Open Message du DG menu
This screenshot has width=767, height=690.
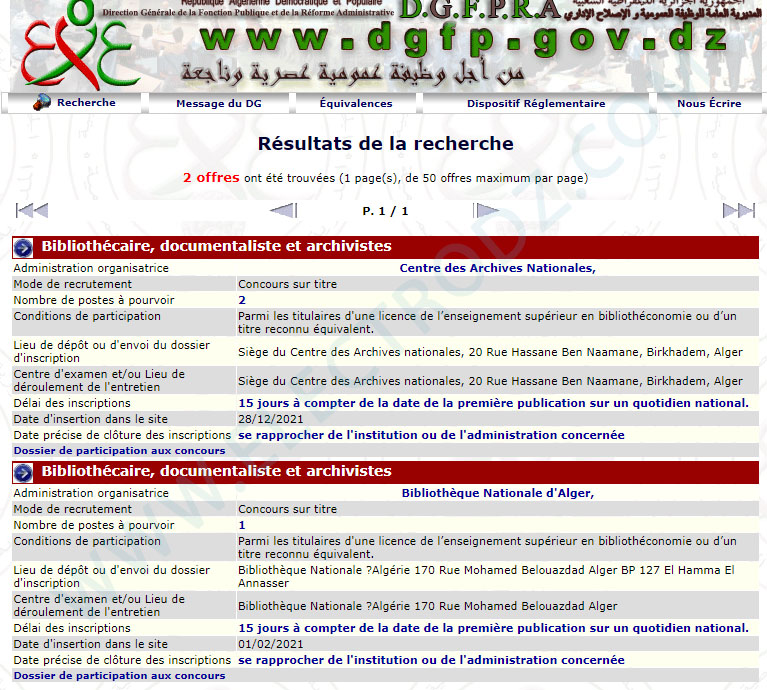click(x=219, y=104)
